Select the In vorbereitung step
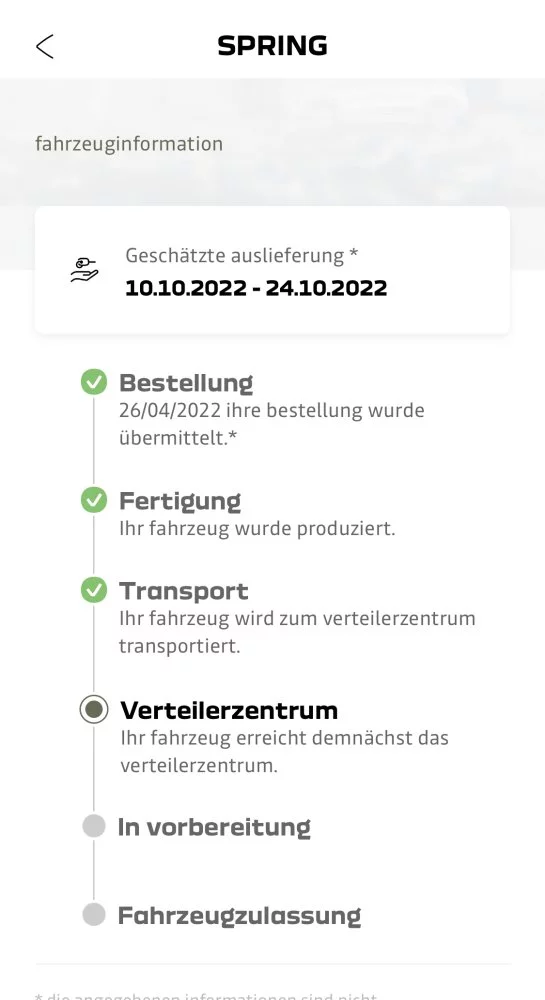Viewport: 545px width, 1000px height. (x=214, y=827)
